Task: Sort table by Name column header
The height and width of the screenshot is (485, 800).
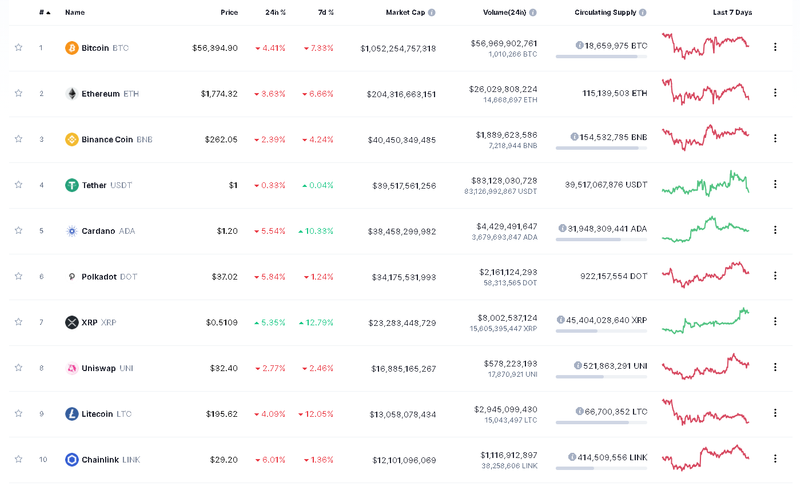Action: (x=75, y=12)
